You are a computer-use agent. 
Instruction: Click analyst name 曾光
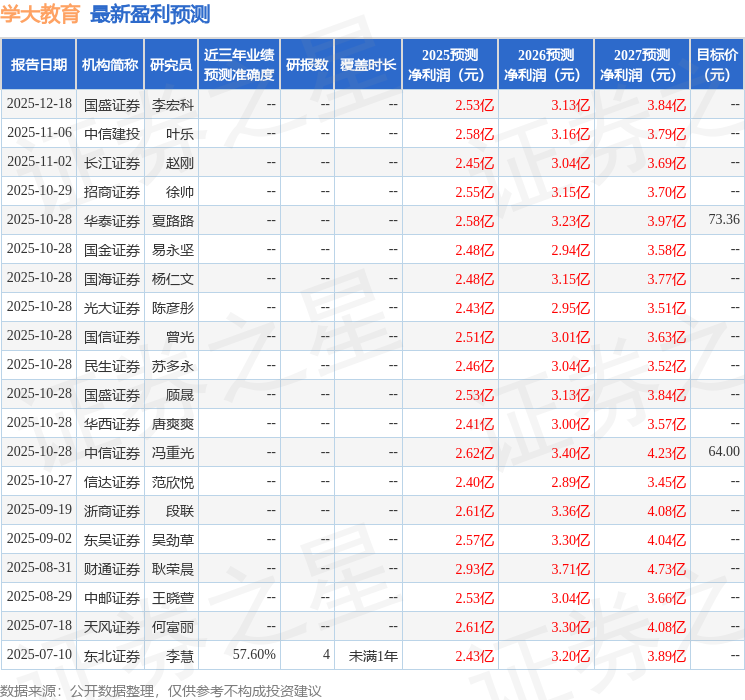click(180, 337)
